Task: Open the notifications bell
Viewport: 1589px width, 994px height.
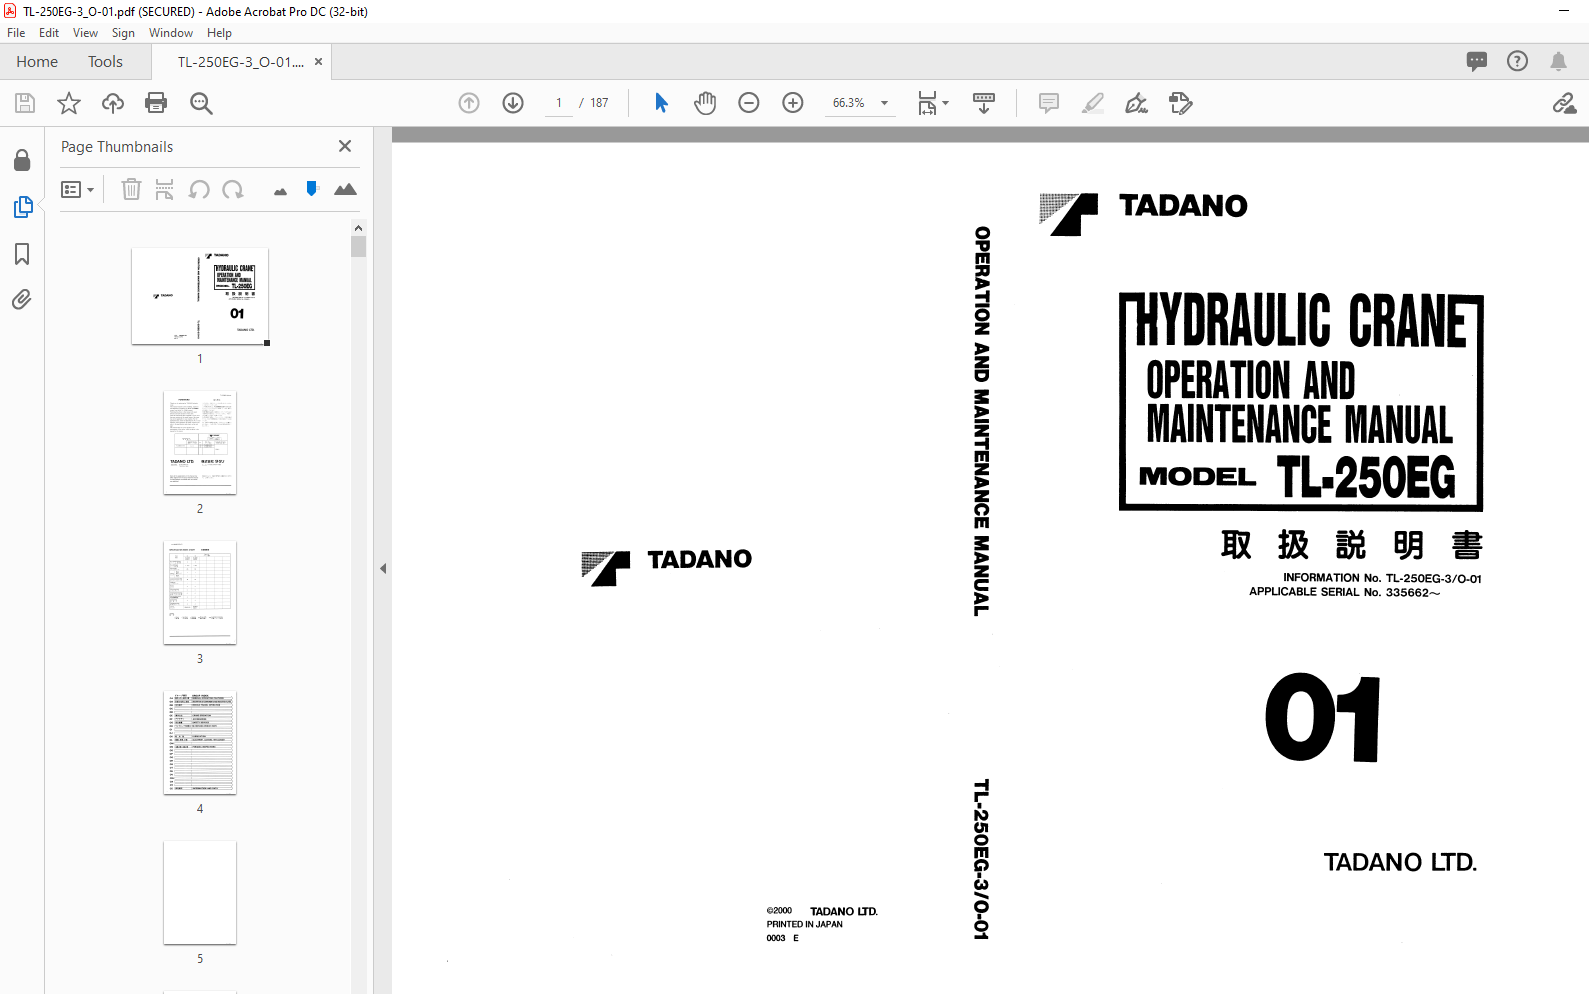Action: [x=1558, y=61]
